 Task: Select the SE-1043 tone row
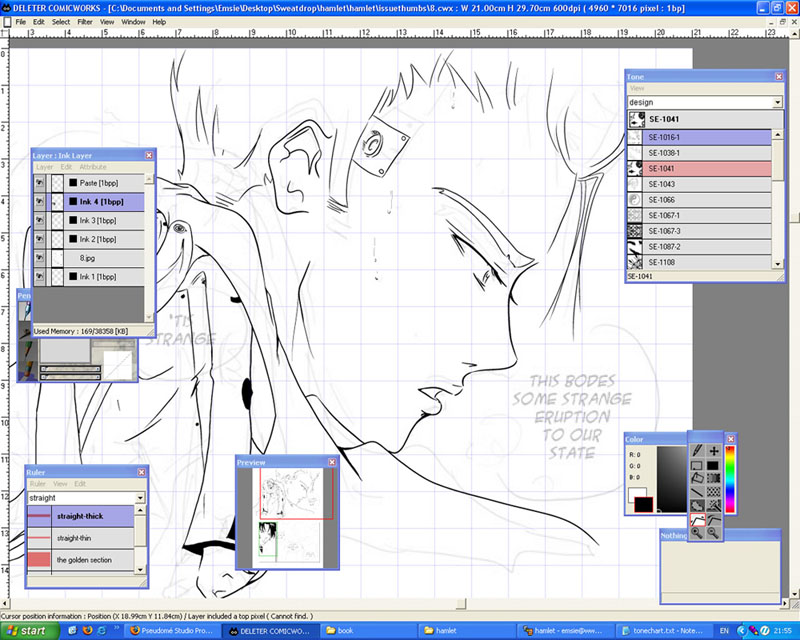(x=699, y=184)
